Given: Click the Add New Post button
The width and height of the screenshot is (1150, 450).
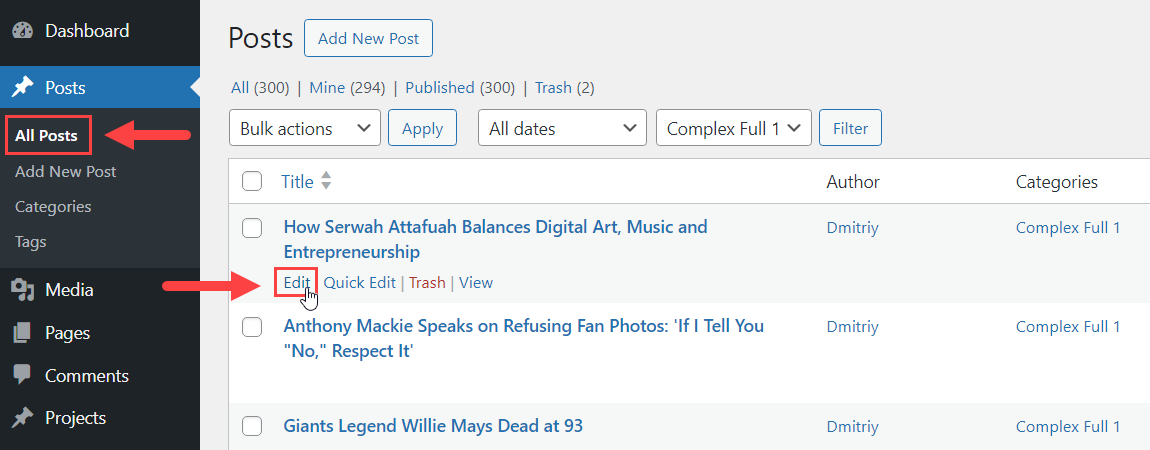Looking at the screenshot, I should coord(368,39).
